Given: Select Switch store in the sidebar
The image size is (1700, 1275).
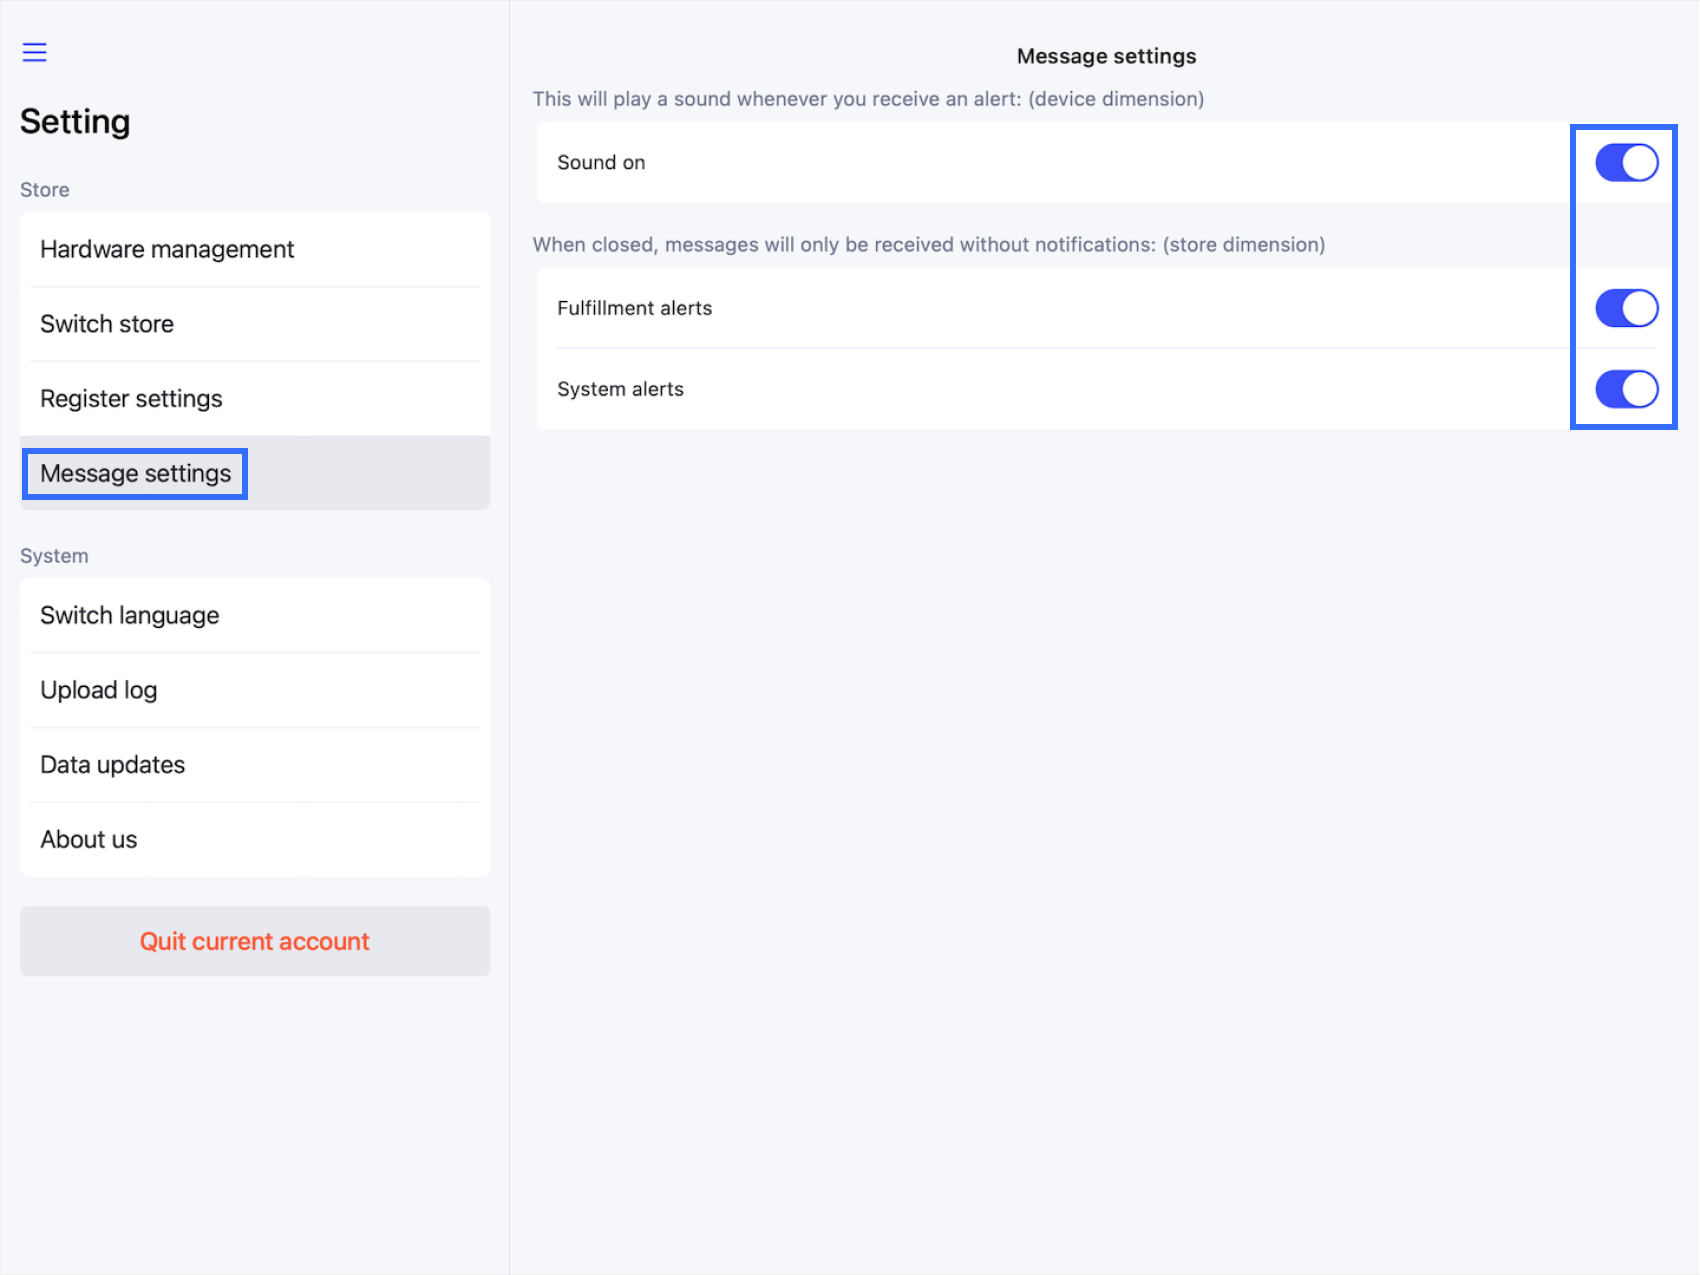Looking at the screenshot, I should pyautogui.click(x=107, y=324).
